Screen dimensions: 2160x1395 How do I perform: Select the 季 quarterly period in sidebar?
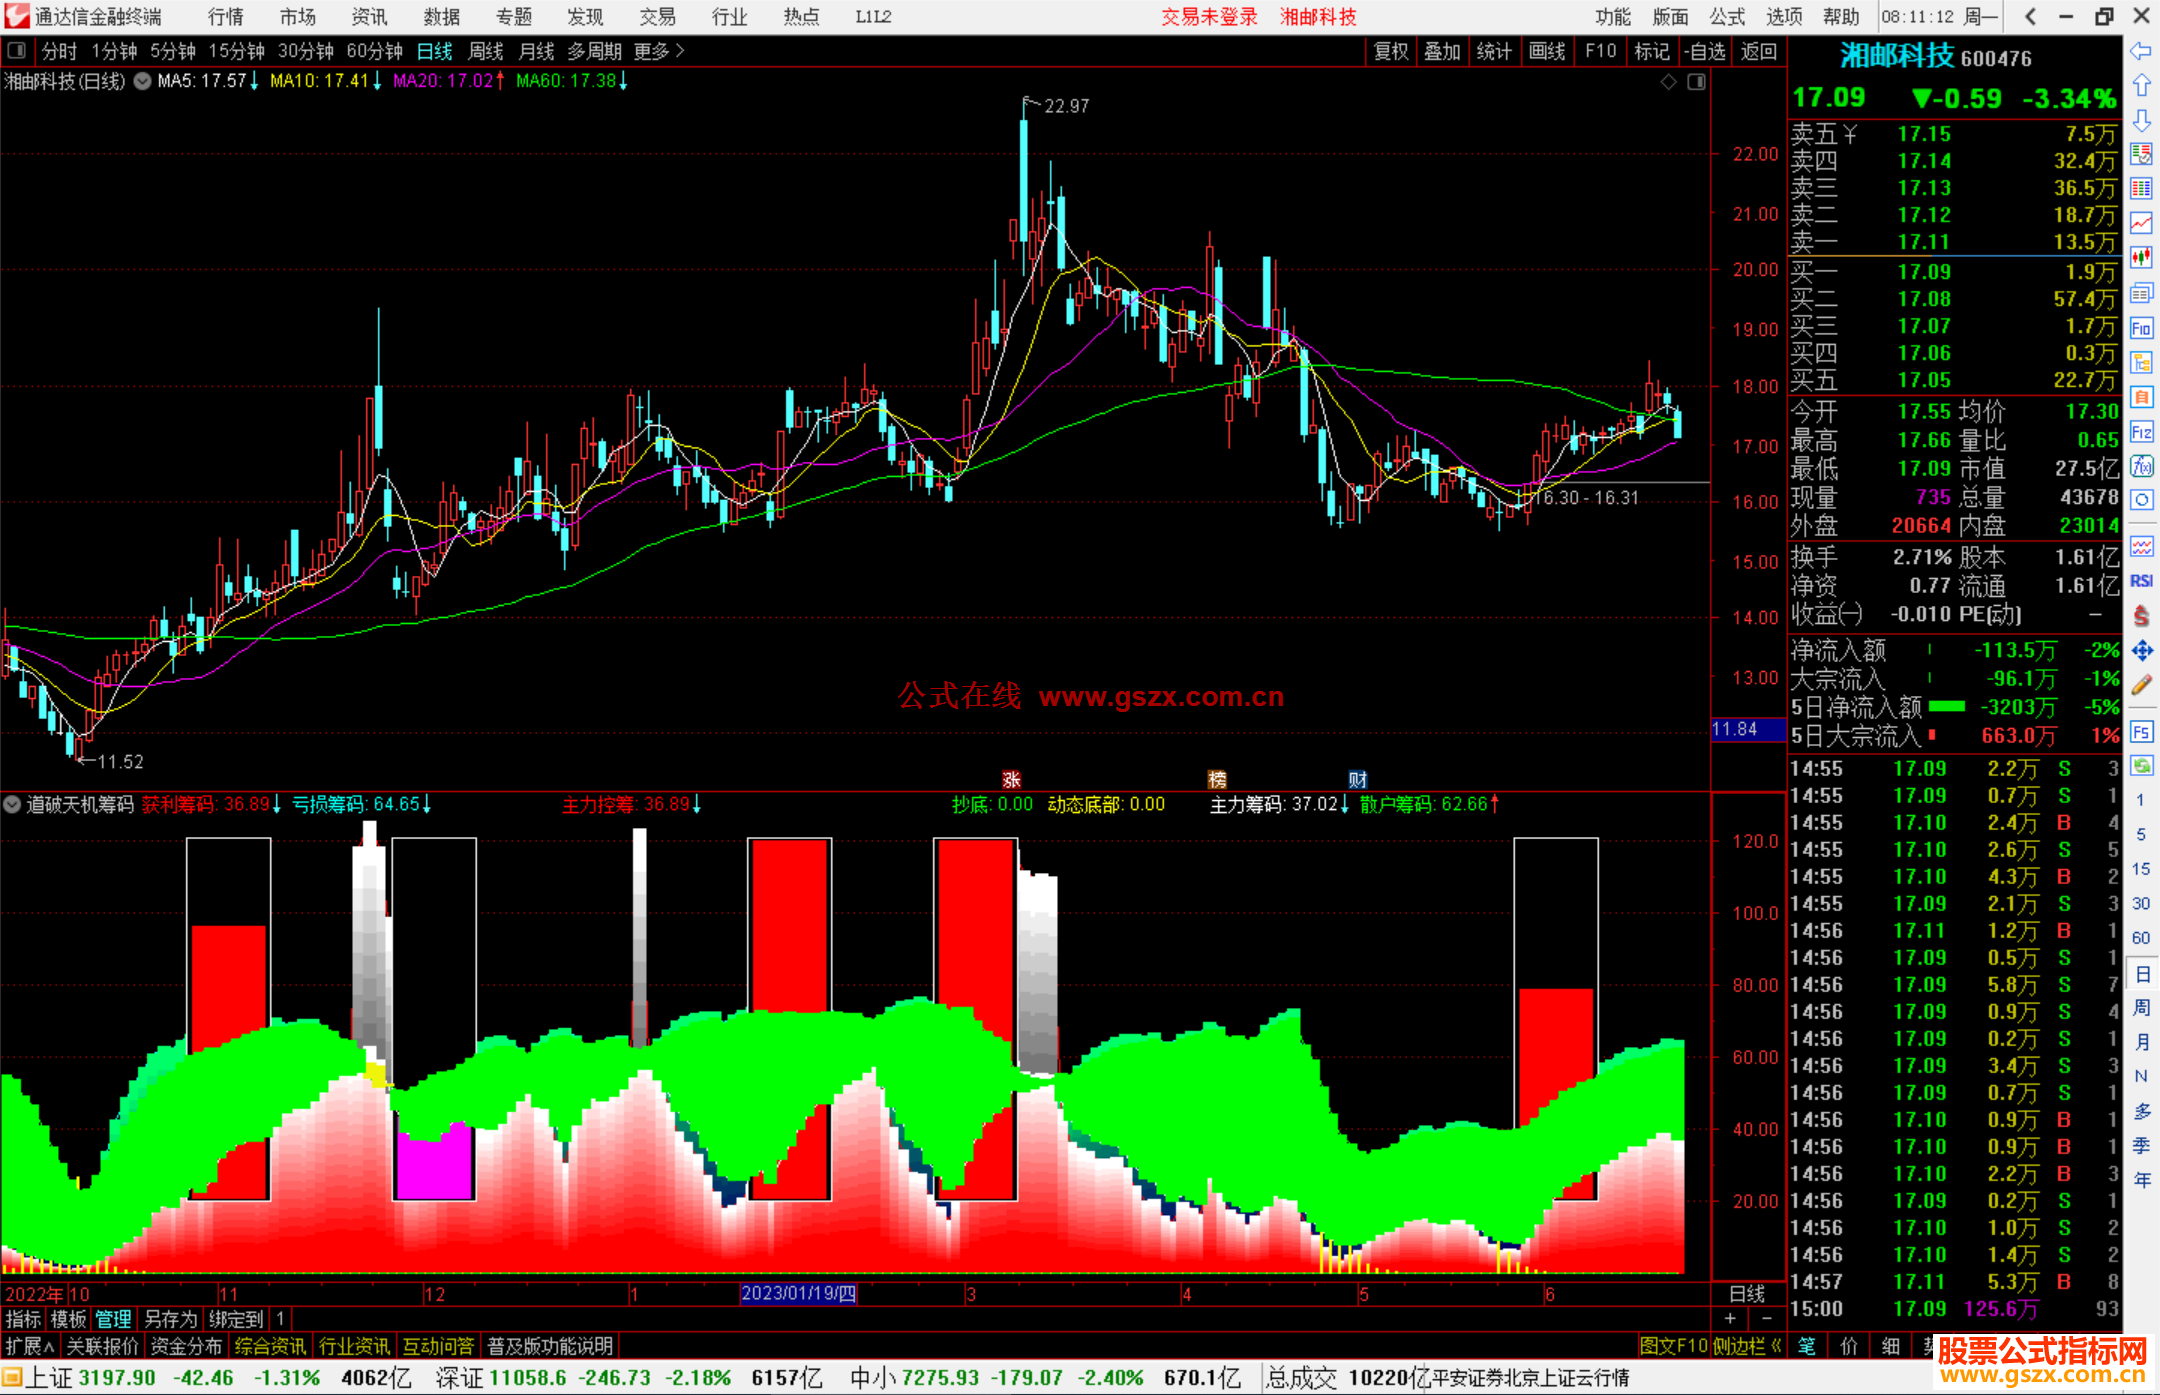[x=2141, y=1145]
